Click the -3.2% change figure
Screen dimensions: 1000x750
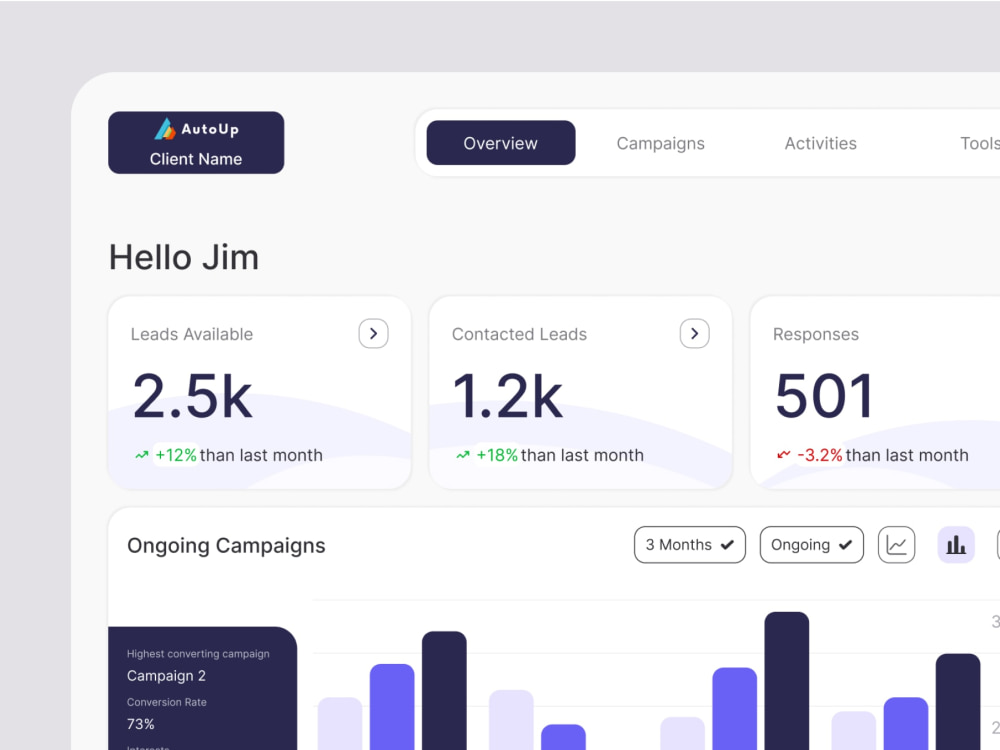click(x=820, y=455)
